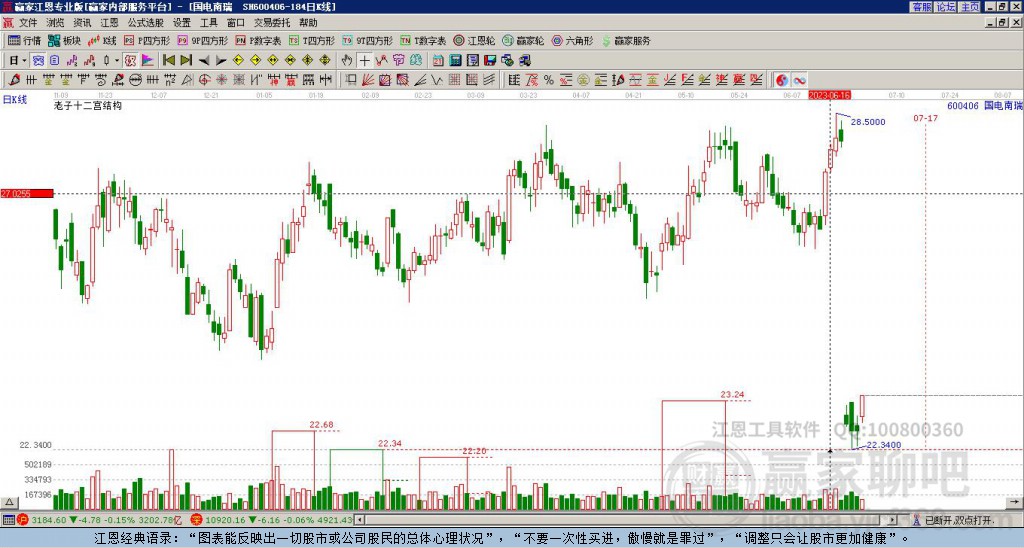Open the 交易委托 menu
This screenshot has height=548, width=1024.
click(x=272, y=23)
